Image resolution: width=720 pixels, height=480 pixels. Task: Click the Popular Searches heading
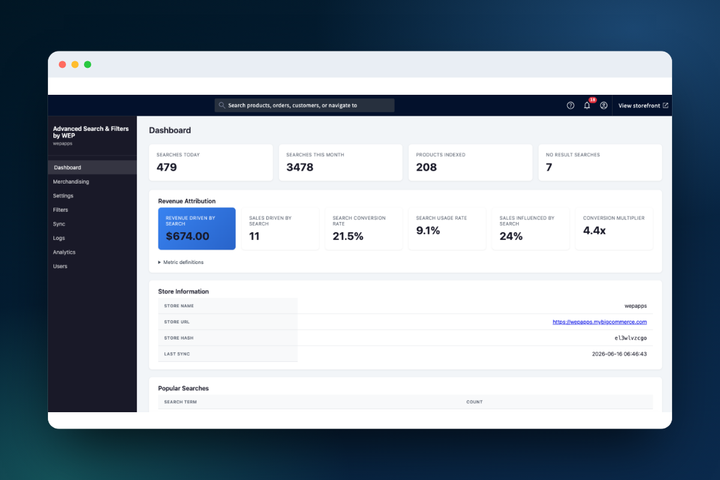coord(183,388)
